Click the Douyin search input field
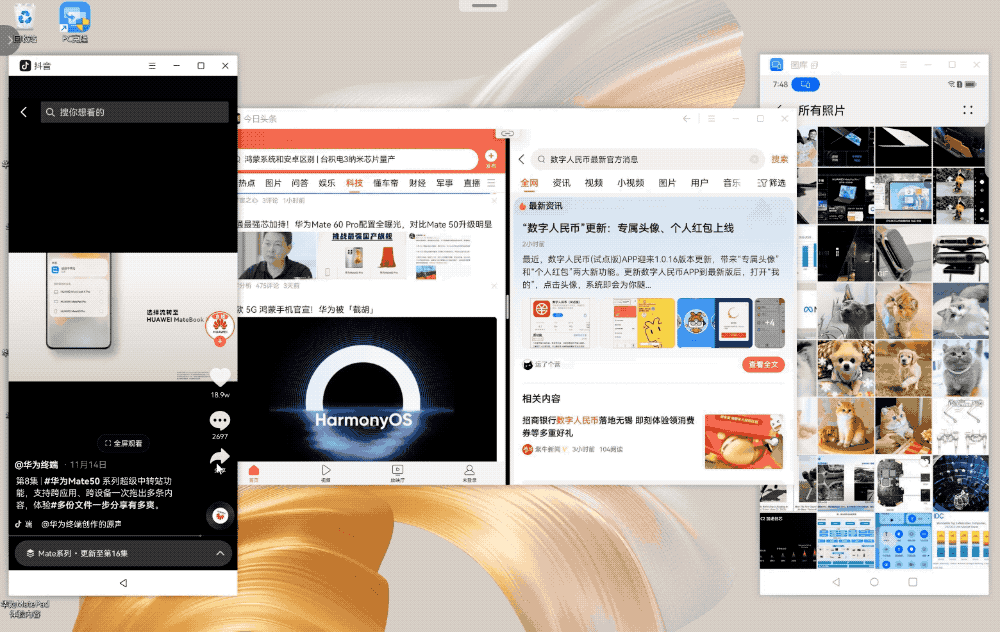 pyautogui.click(x=135, y=113)
